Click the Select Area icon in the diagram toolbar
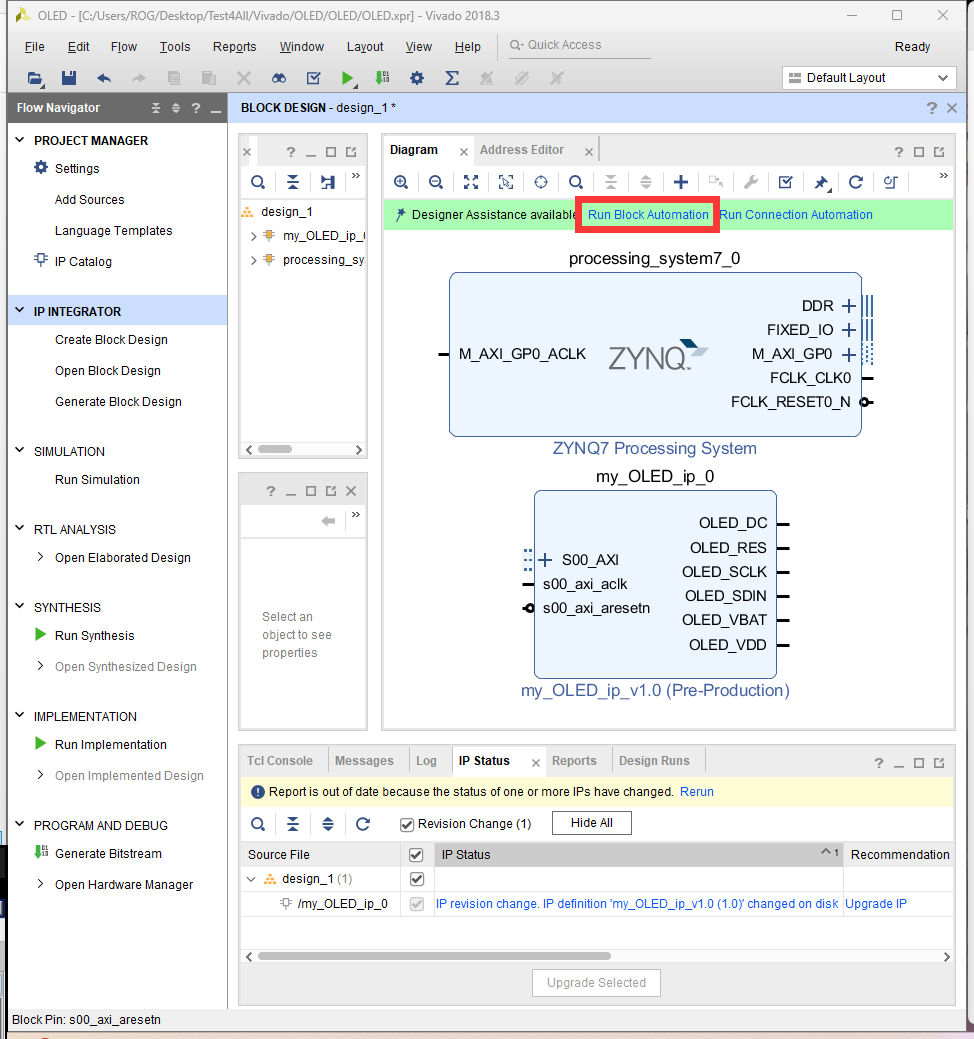The height and width of the screenshot is (1039, 974). point(506,182)
